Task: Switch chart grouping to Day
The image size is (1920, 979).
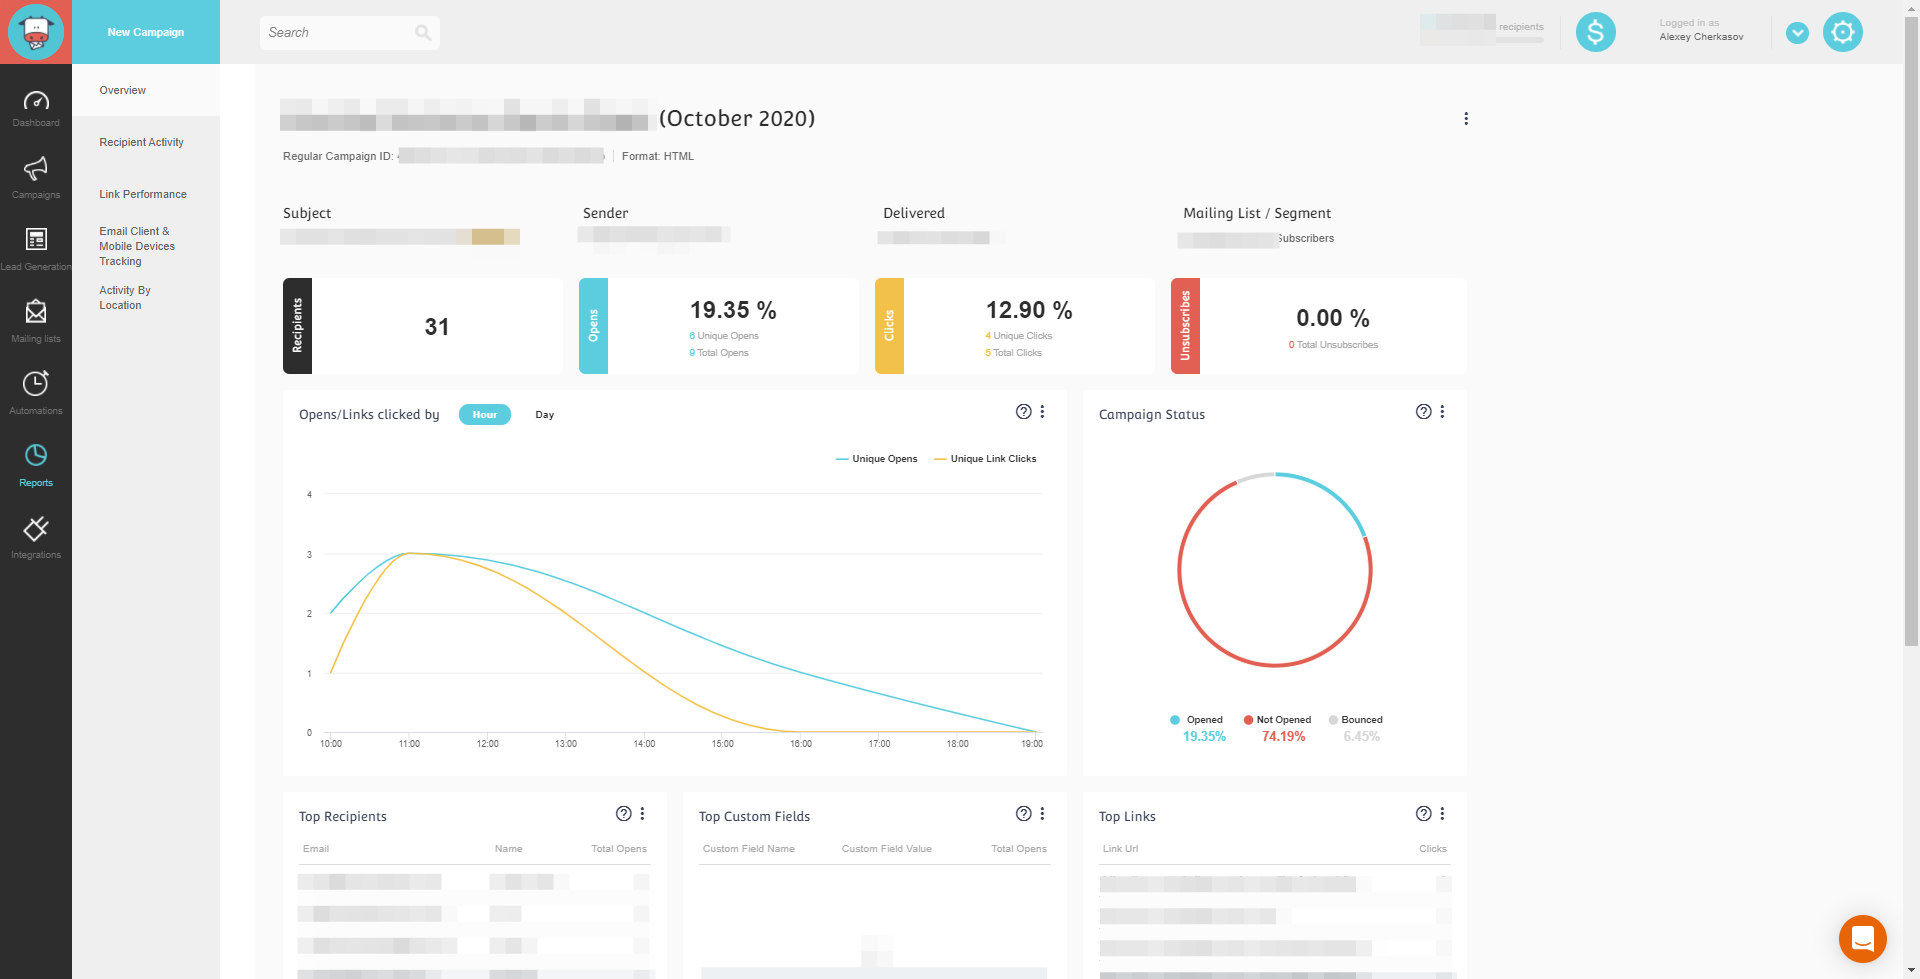Action: coord(544,414)
